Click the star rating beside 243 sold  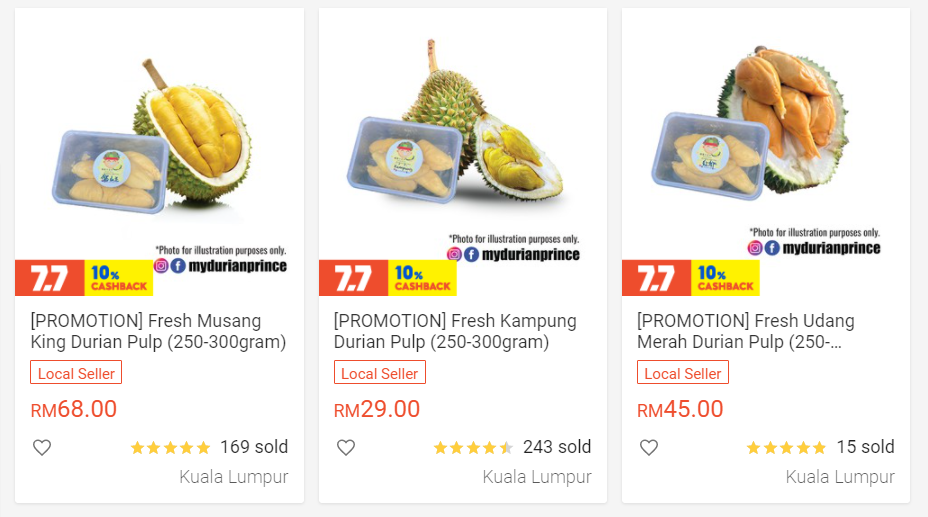tap(473, 448)
